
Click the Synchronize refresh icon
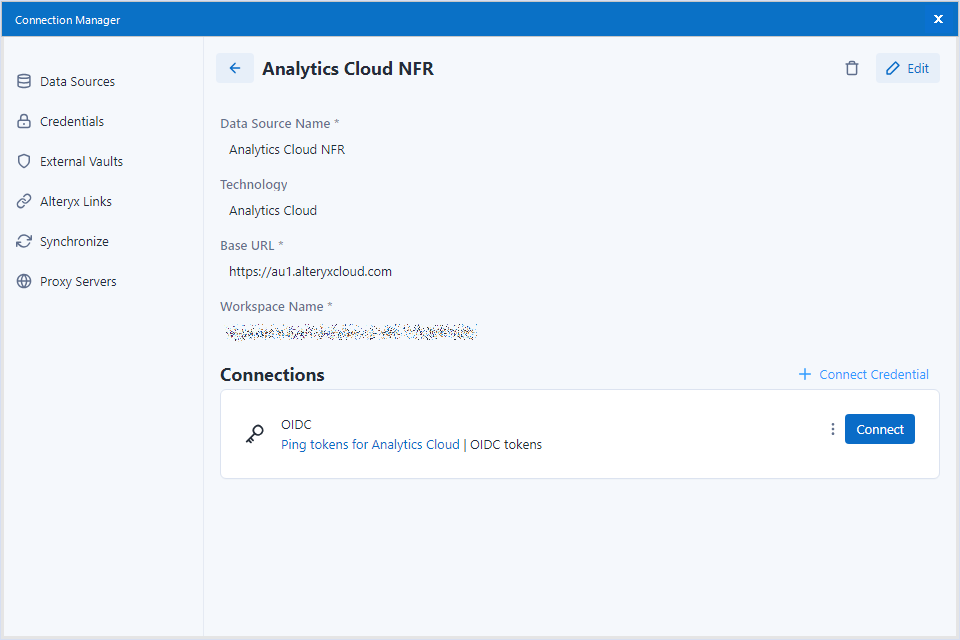click(x=24, y=241)
